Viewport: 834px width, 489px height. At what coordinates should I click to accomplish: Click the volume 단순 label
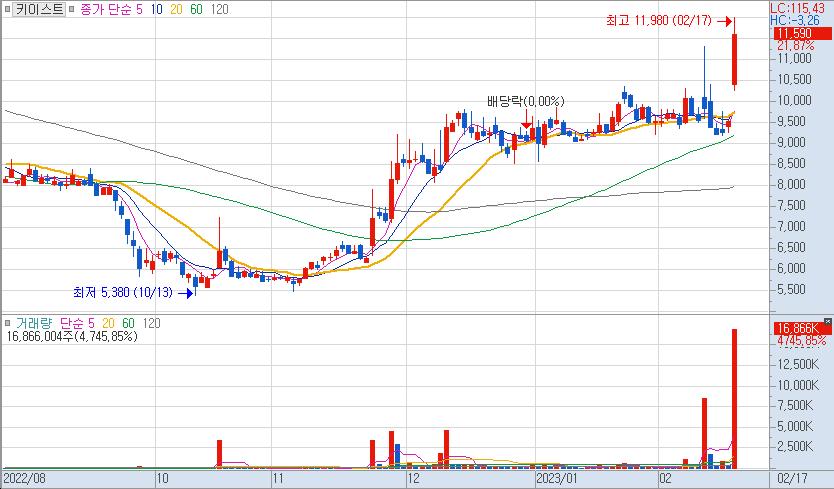click(72, 323)
